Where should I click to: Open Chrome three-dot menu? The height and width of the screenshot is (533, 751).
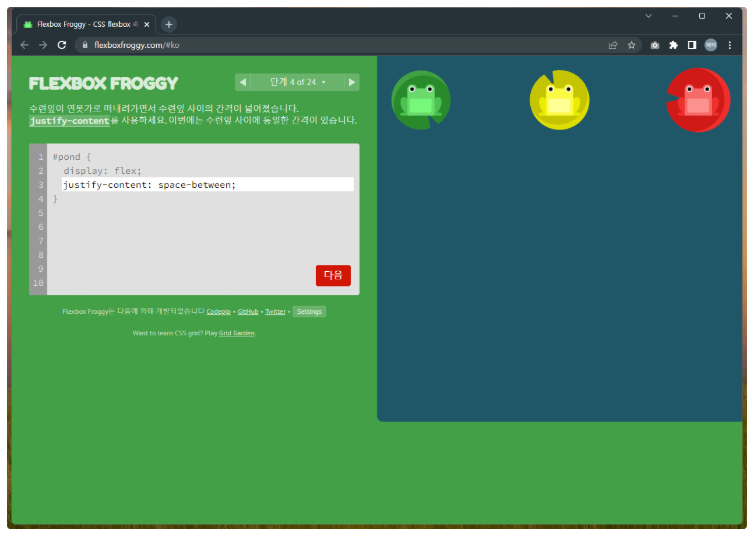[729, 45]
